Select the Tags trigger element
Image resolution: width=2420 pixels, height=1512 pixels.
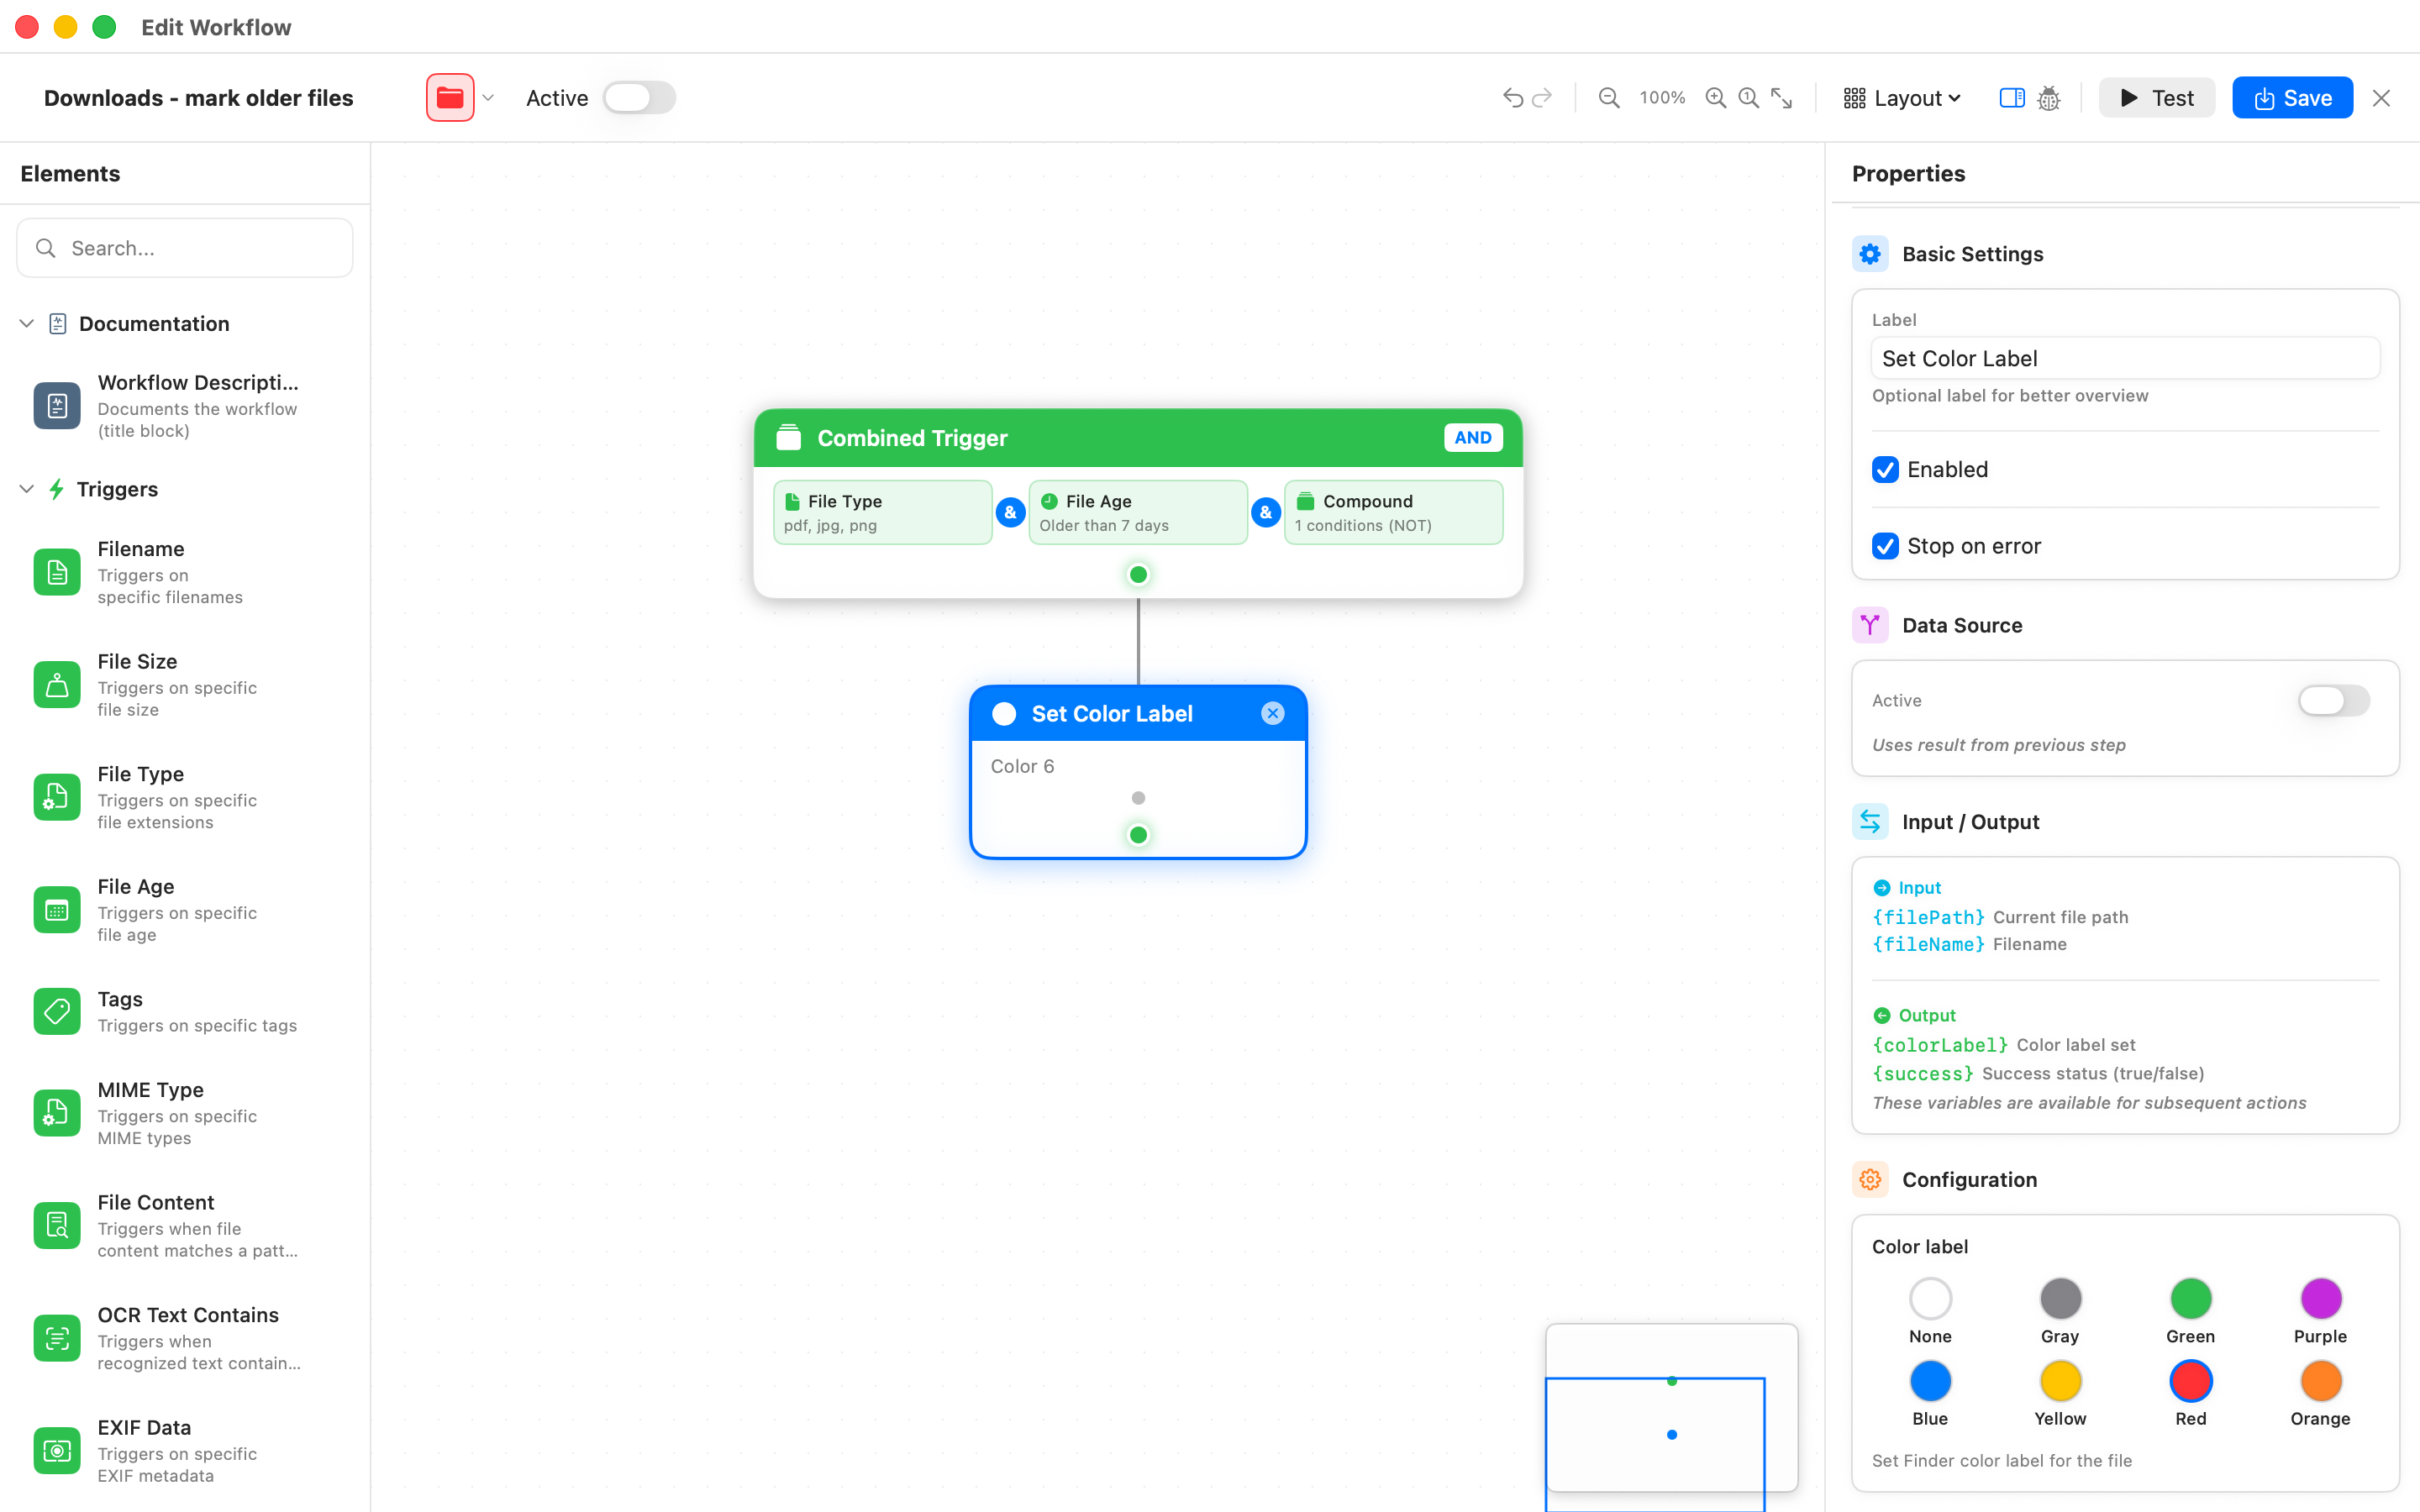click(x=185, y=1011)
